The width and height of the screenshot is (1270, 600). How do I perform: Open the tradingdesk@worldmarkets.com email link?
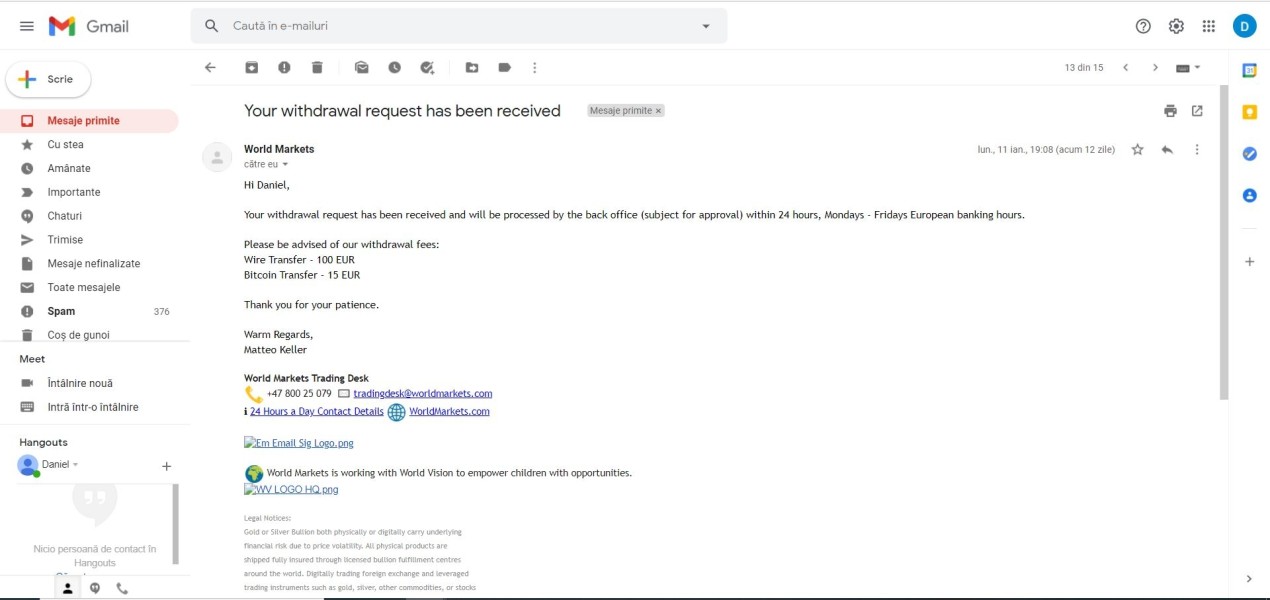(x=423, y=393)
